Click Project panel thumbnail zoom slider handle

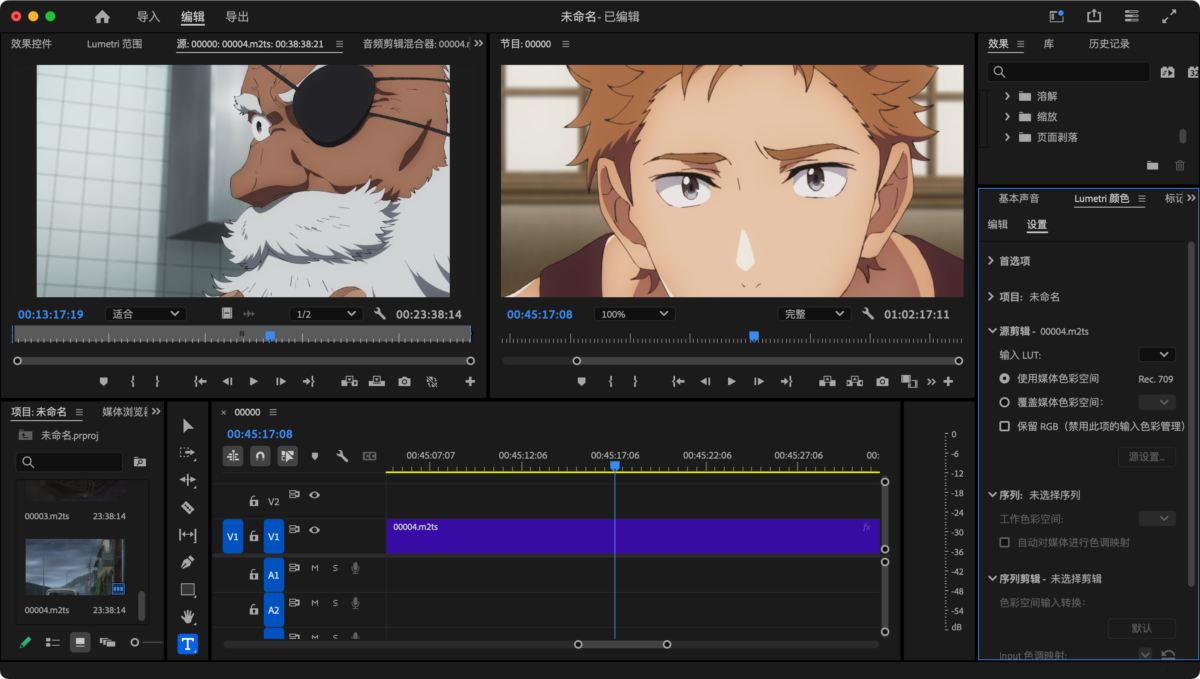click(135, 642)
